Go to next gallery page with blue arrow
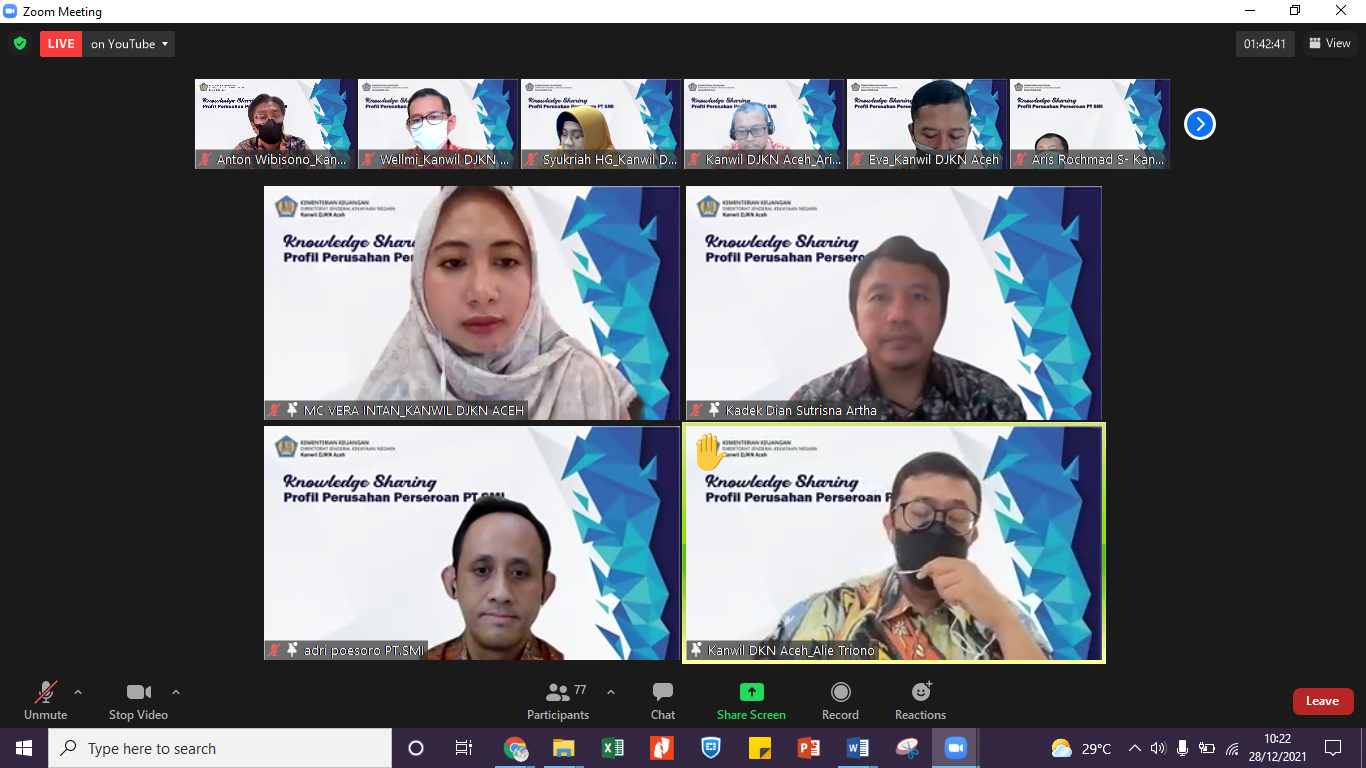The width and height of the screenshot is (1366, 768). (1199, 123)
